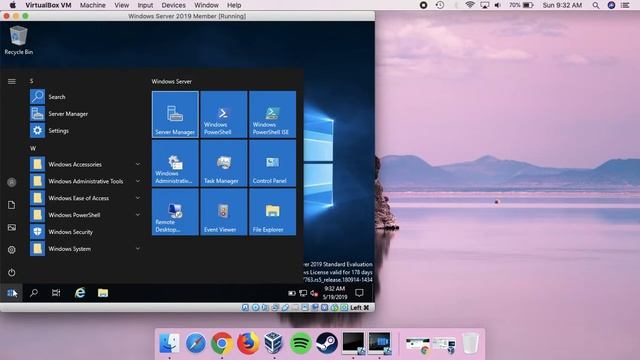Viewport: 640px width, 360px height.
Task: Open the Action Center notification icon
Action: tap(359, 293)
